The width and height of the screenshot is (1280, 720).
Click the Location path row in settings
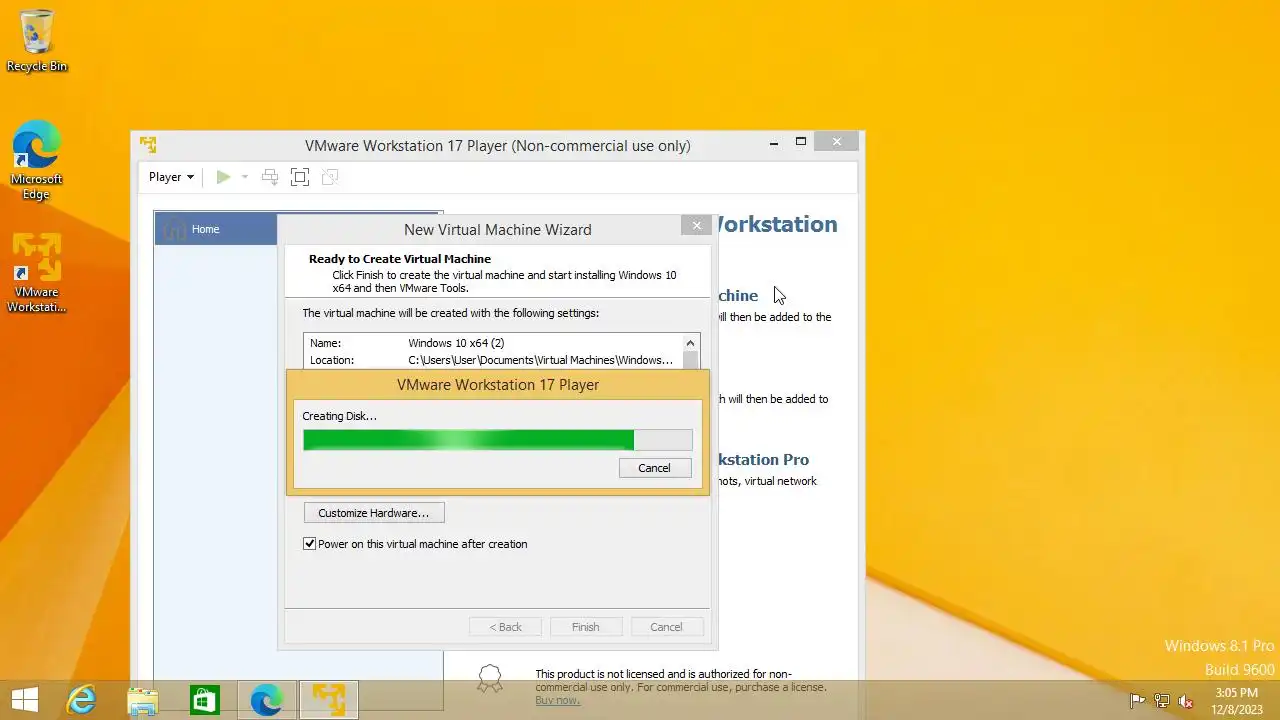click(x=493, y=360)
